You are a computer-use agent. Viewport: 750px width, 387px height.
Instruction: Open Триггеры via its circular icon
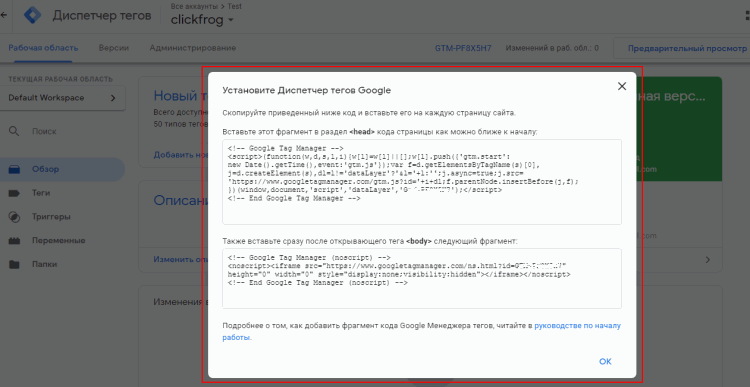pos(14,217)
